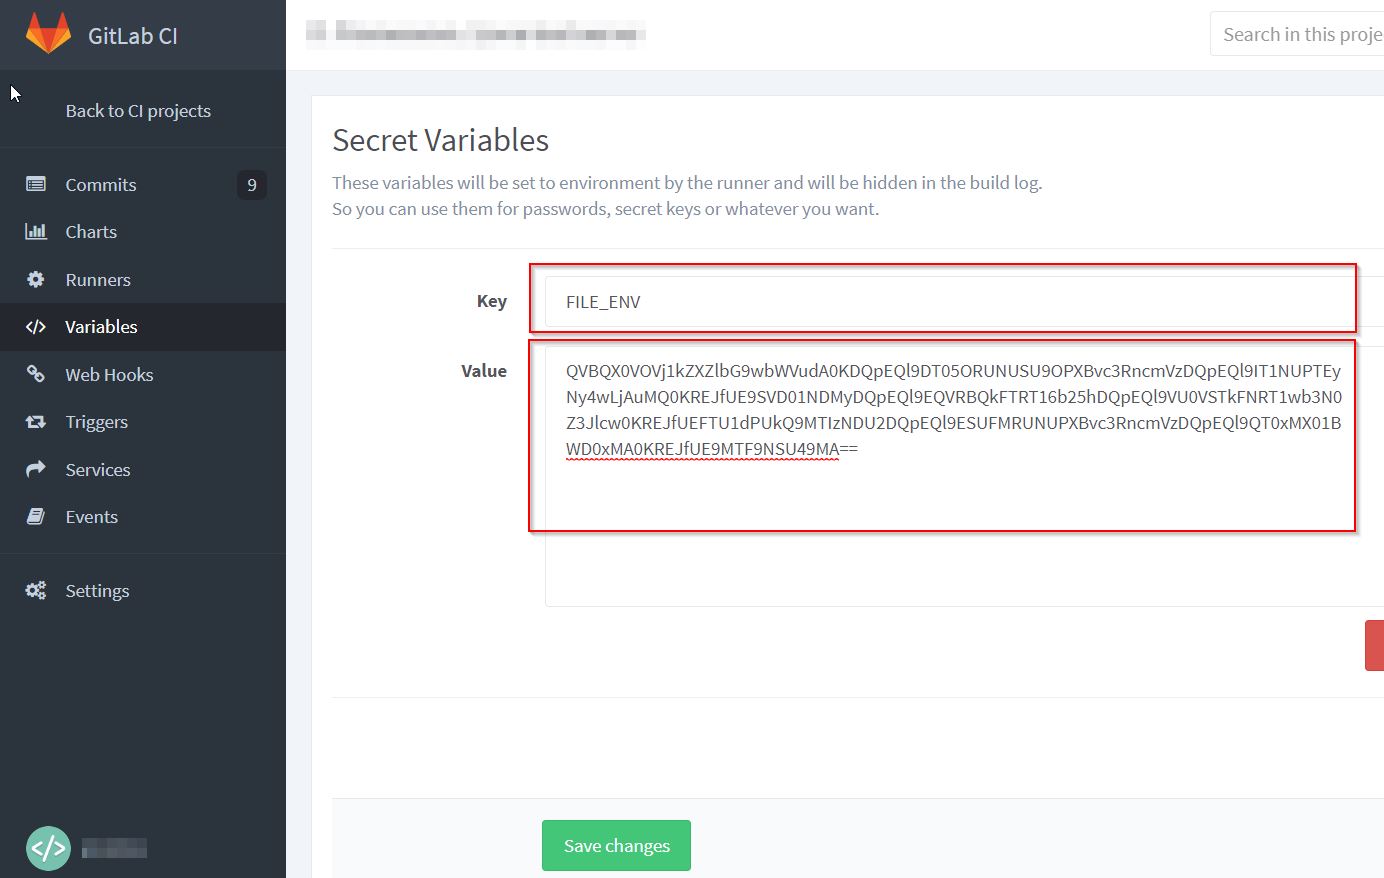Screen dimensions: 1384x878
Task: Open the Commits page from sidebar
Action: point(100,184)
